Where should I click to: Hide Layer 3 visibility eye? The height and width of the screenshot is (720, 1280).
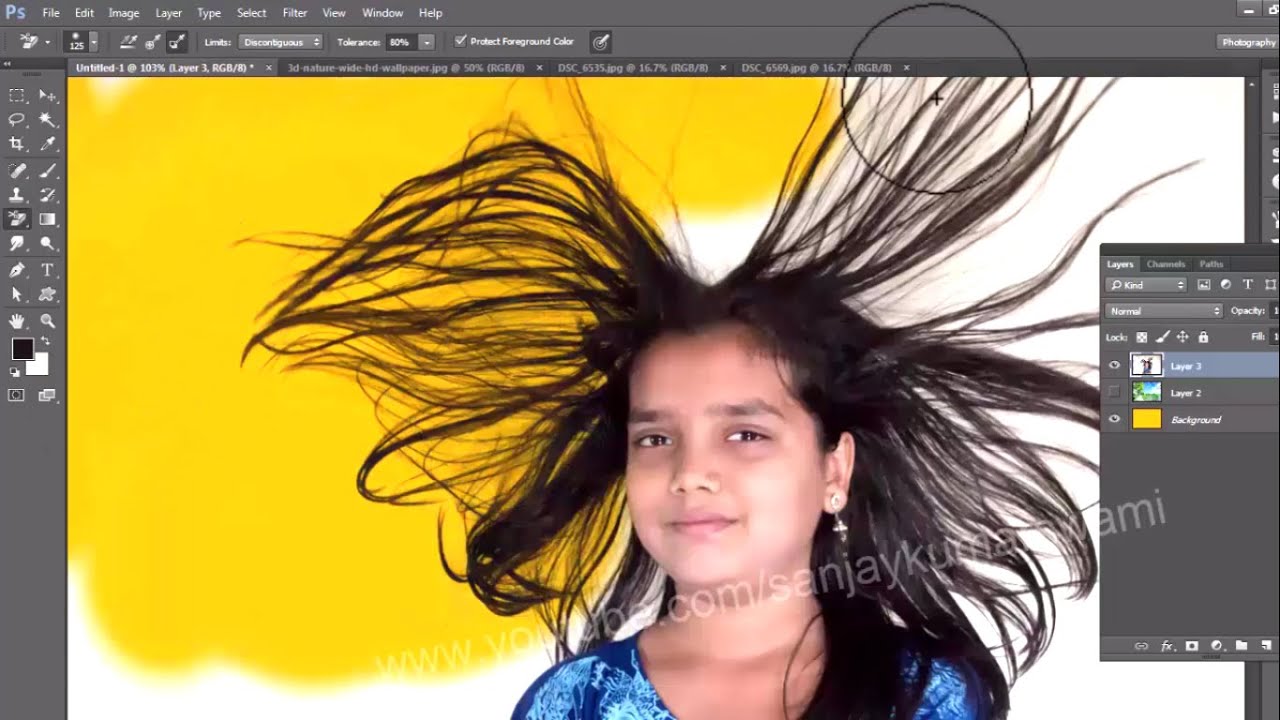tap(1114, 365)
